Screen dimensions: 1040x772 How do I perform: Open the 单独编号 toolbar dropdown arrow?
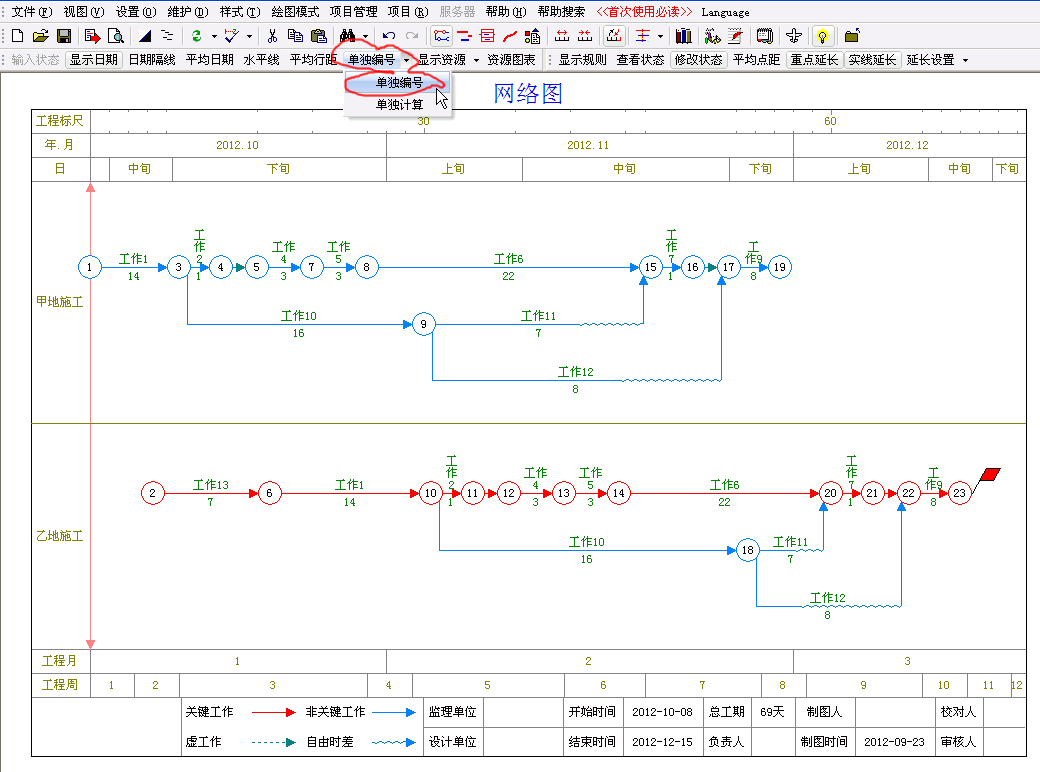[x=406, y=60]
